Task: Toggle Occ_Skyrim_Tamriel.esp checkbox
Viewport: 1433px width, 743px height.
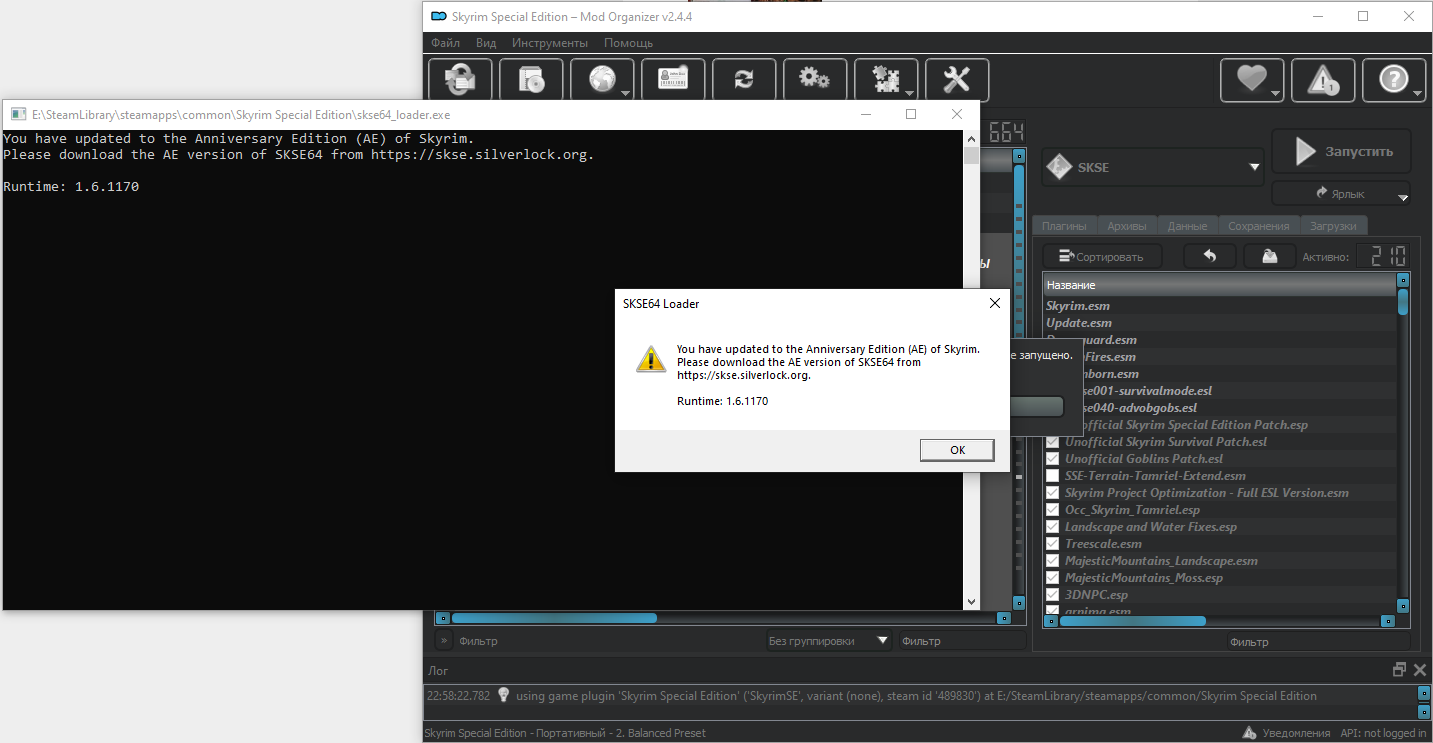Action: pos(1052,510)
